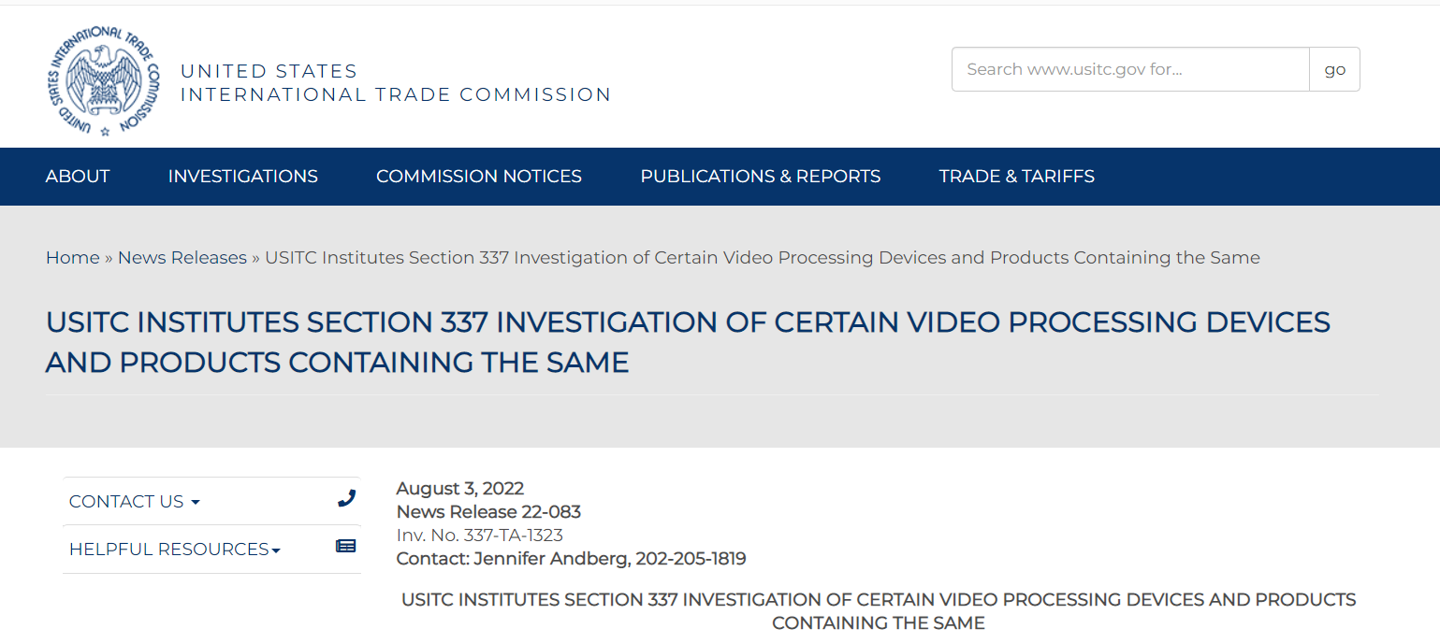1440x643 pixels.
Task: Click the list icon beside Helpful Resources
Action: click(x=346, y=546)
